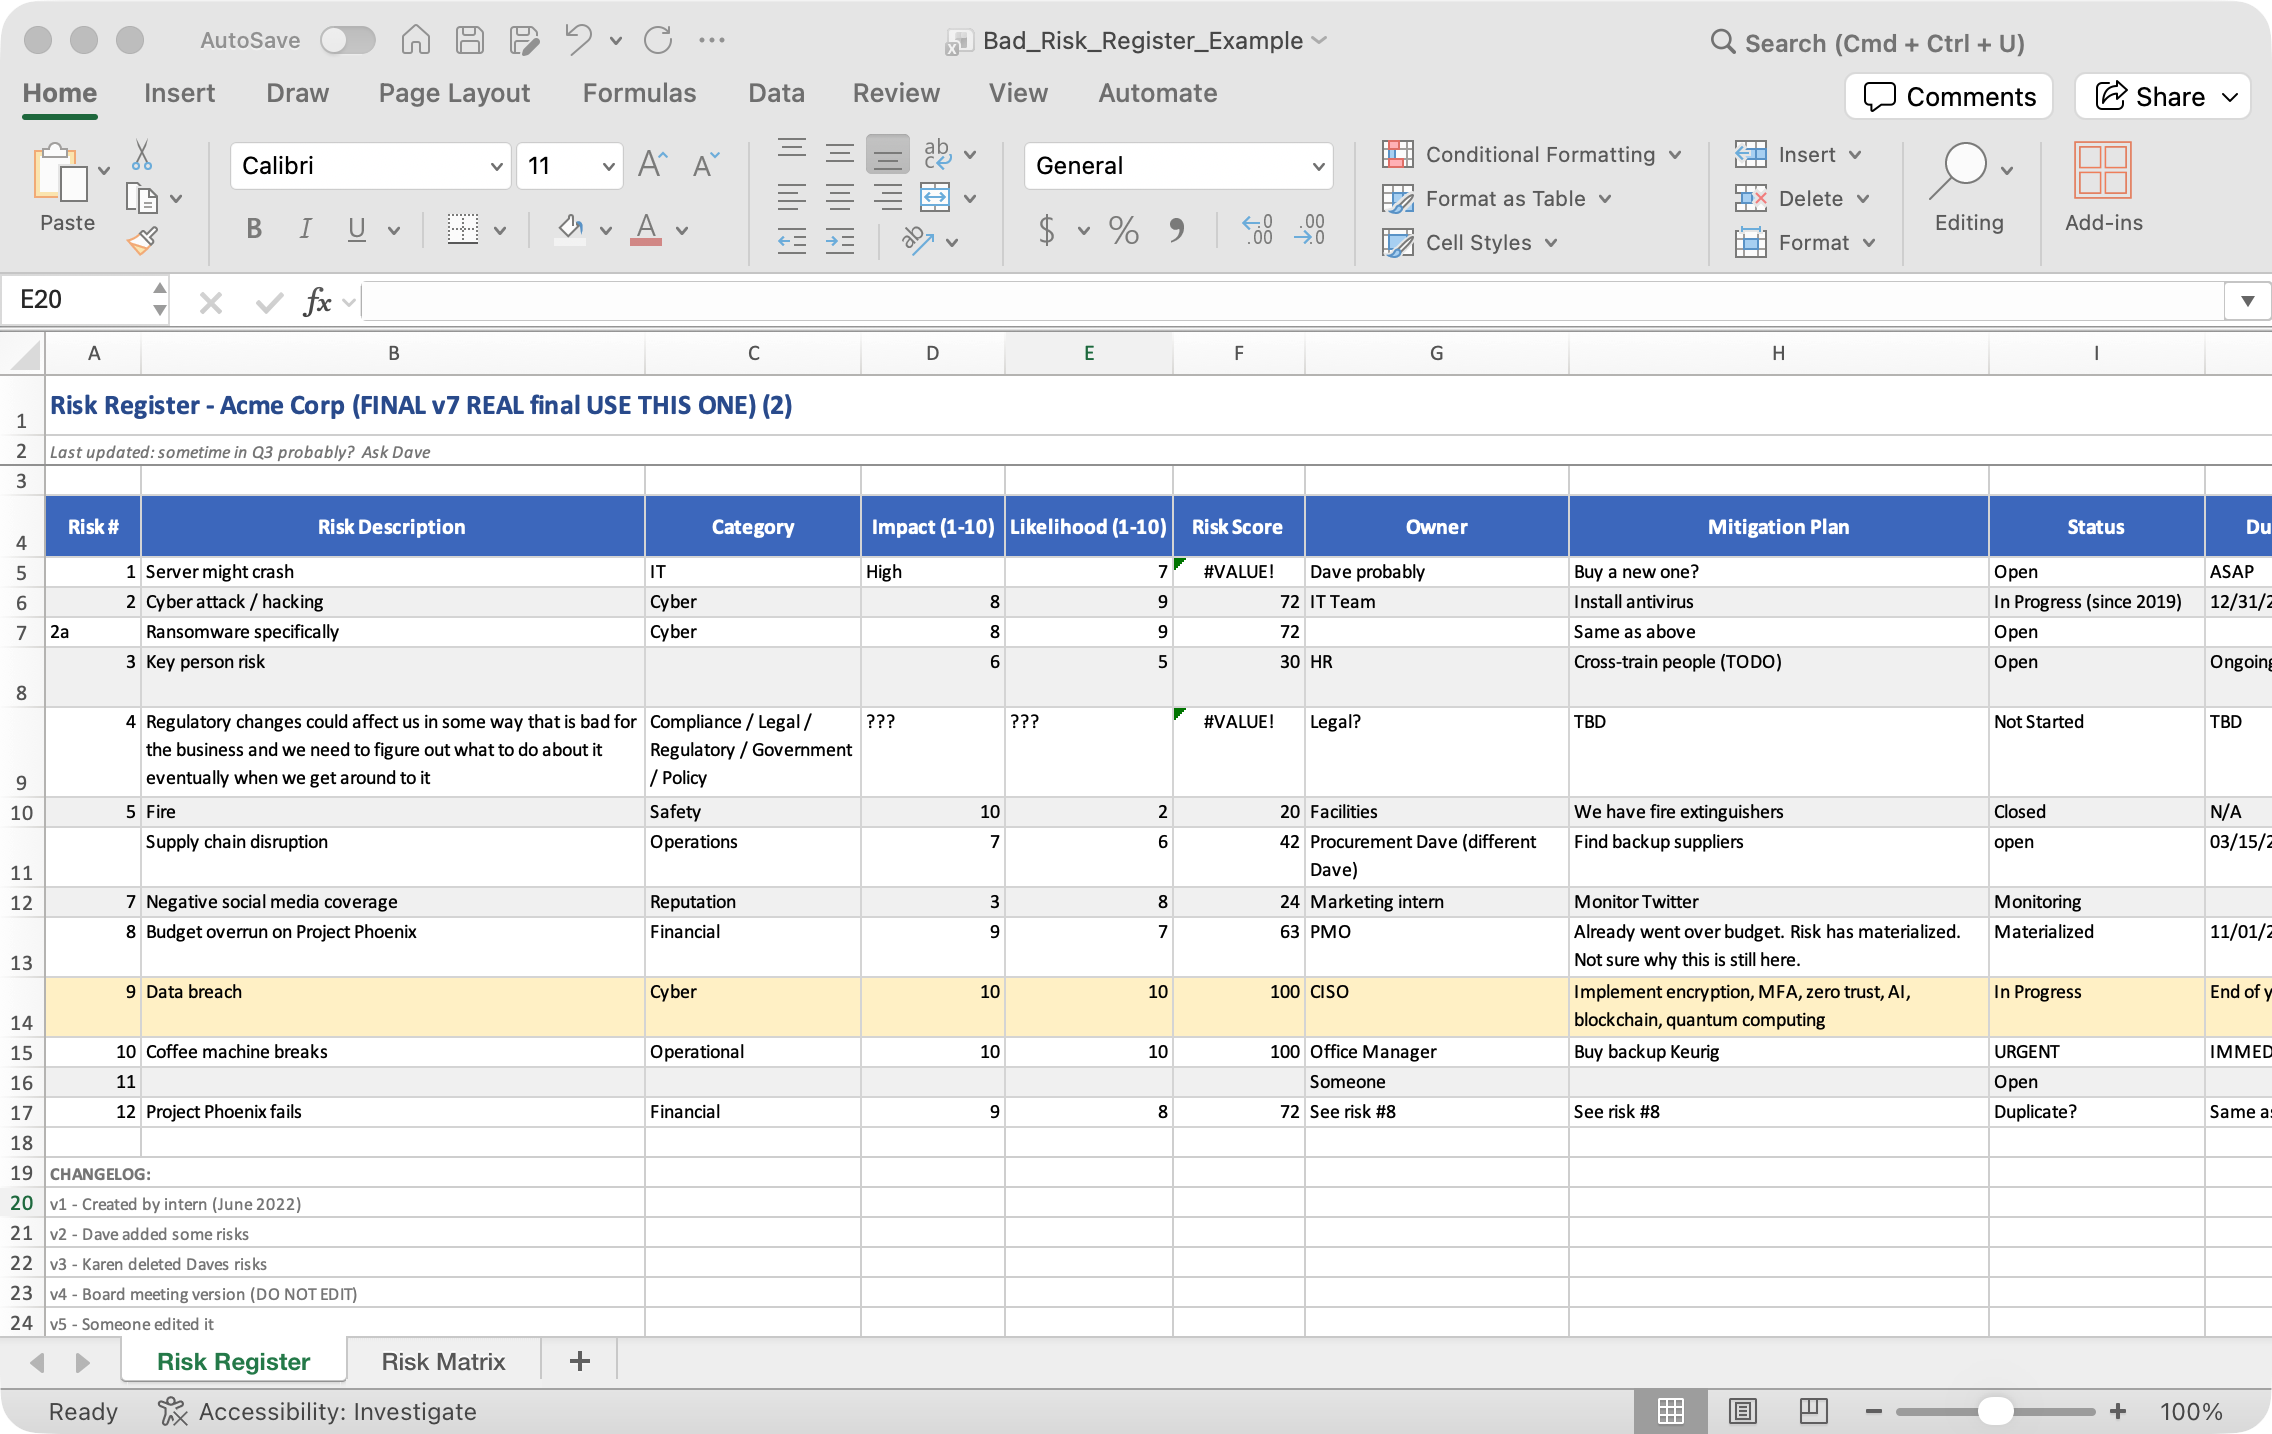Toggle Underline formatting

[x=356, y=229]
